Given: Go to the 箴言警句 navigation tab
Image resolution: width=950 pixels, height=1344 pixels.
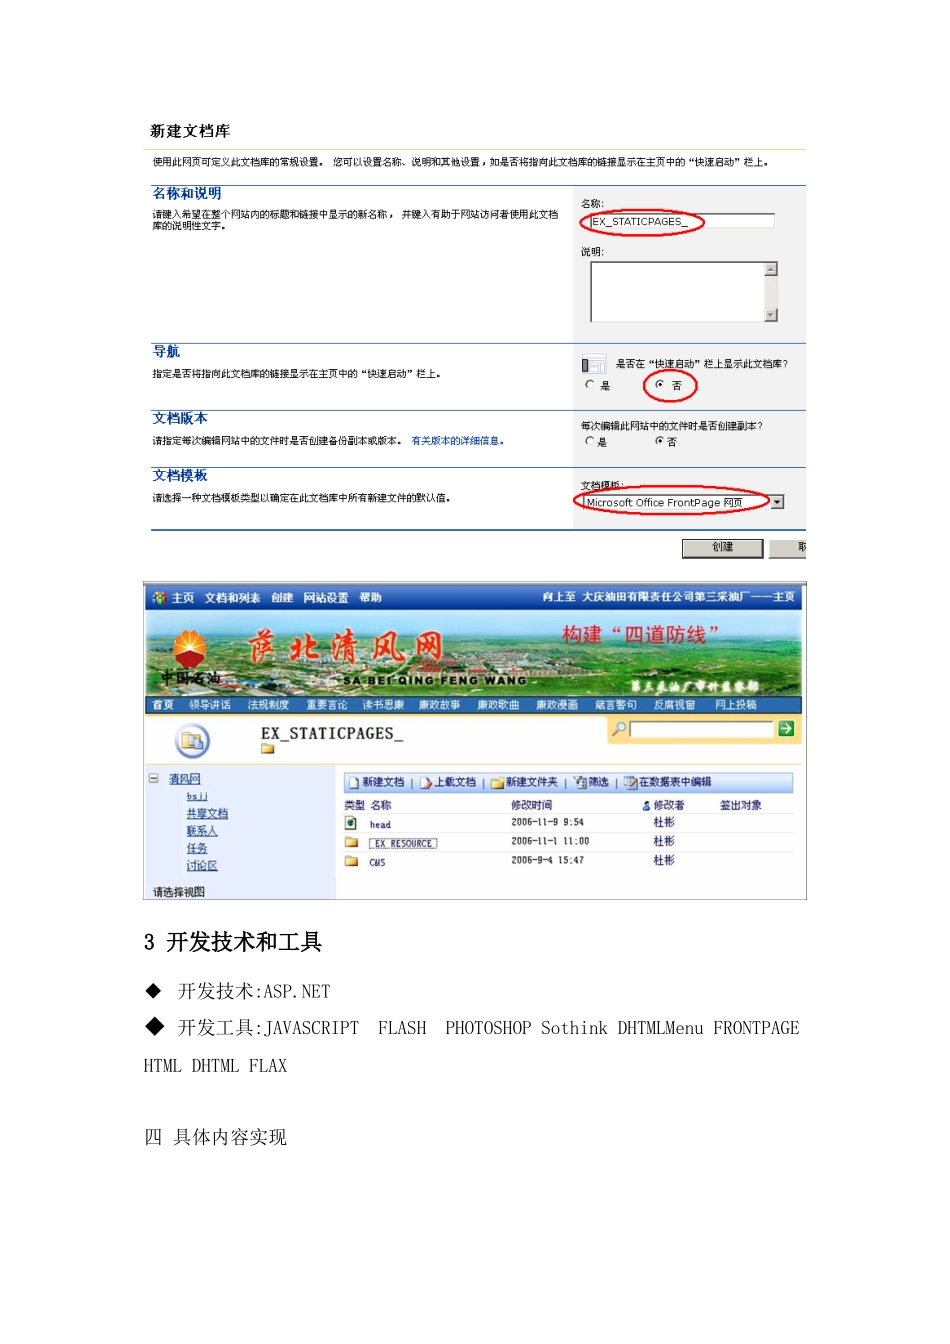Looking at the screenshot, I should pos(616,705).
